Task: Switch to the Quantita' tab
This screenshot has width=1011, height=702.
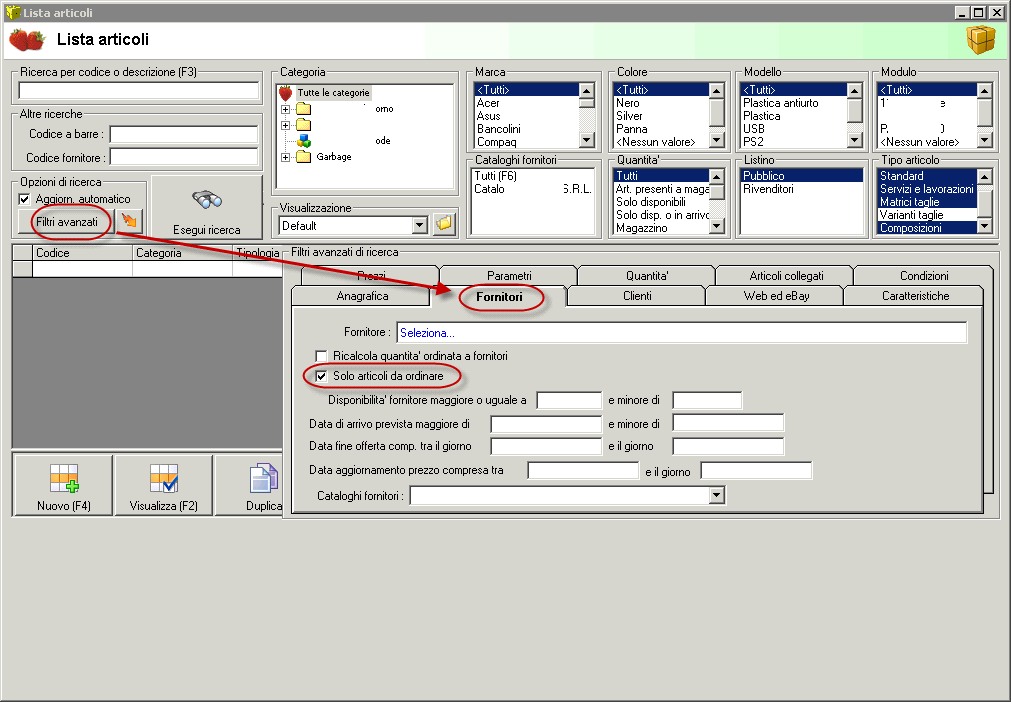Action: 647,276
